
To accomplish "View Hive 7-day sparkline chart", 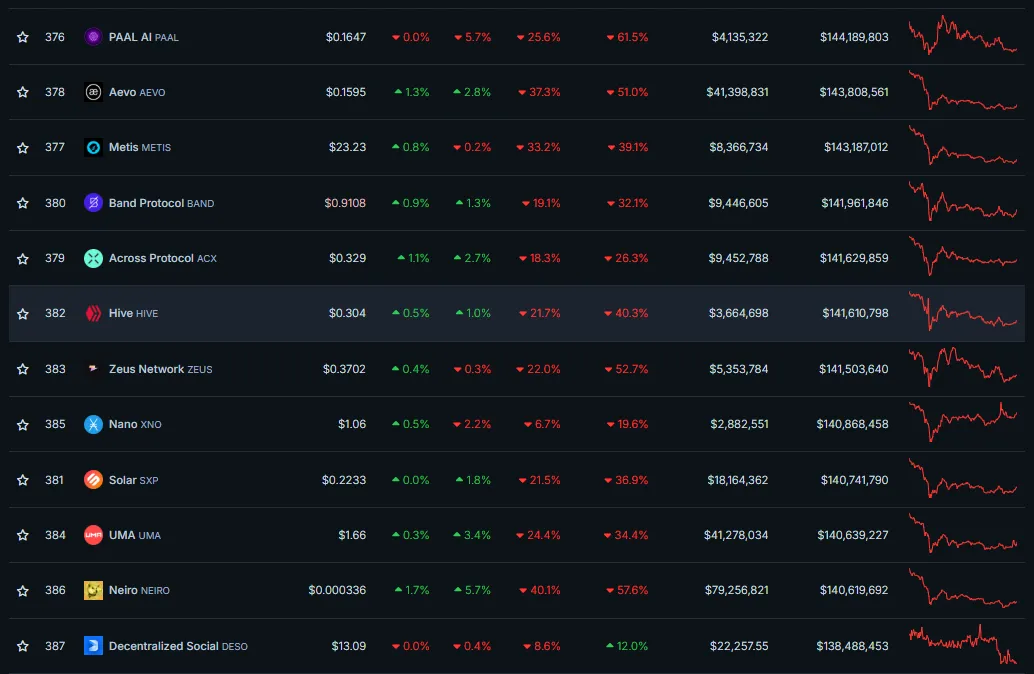I will [x=963, y=311].
